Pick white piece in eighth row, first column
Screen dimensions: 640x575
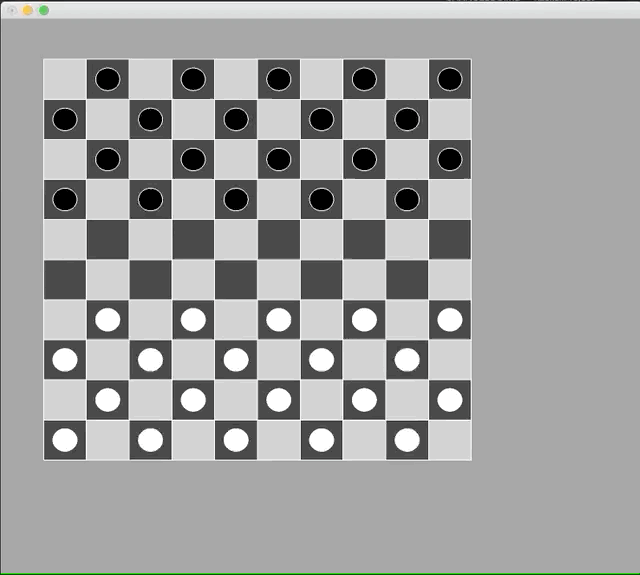pos(65,360)
